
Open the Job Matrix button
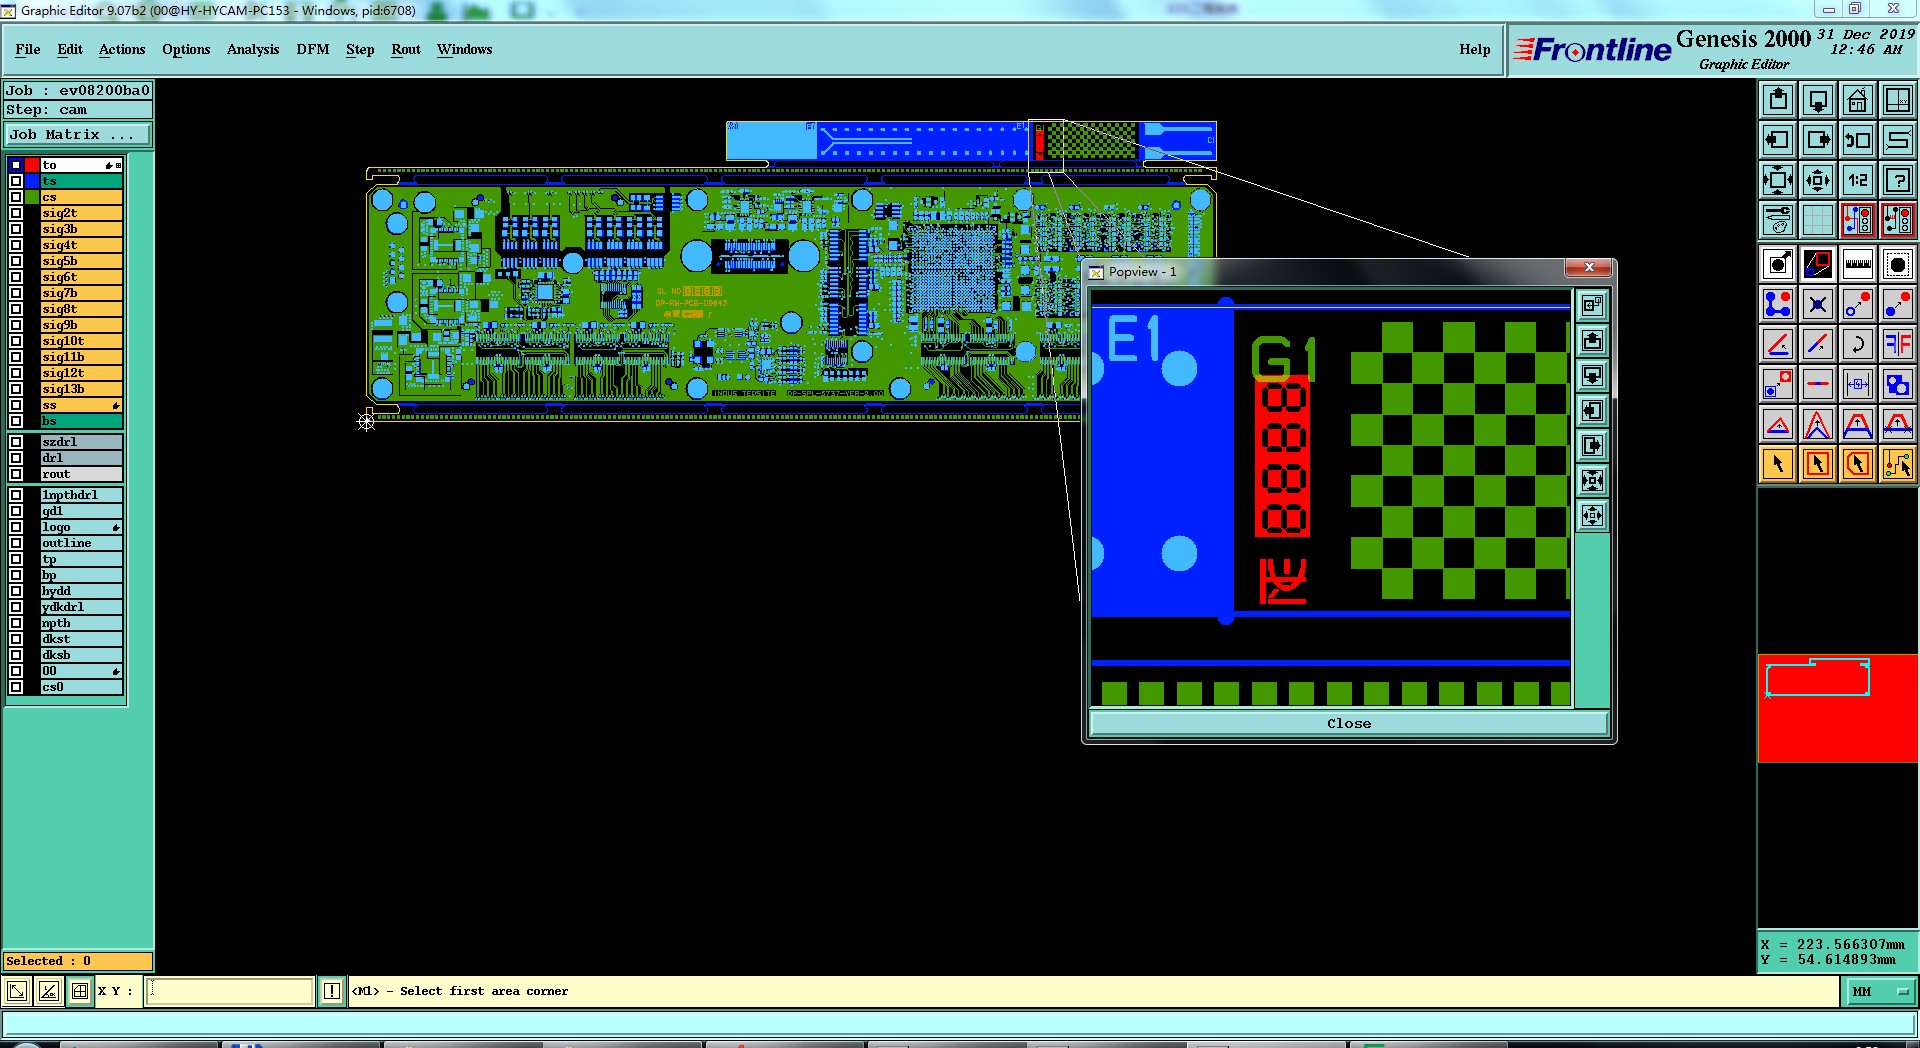point(78,135)
